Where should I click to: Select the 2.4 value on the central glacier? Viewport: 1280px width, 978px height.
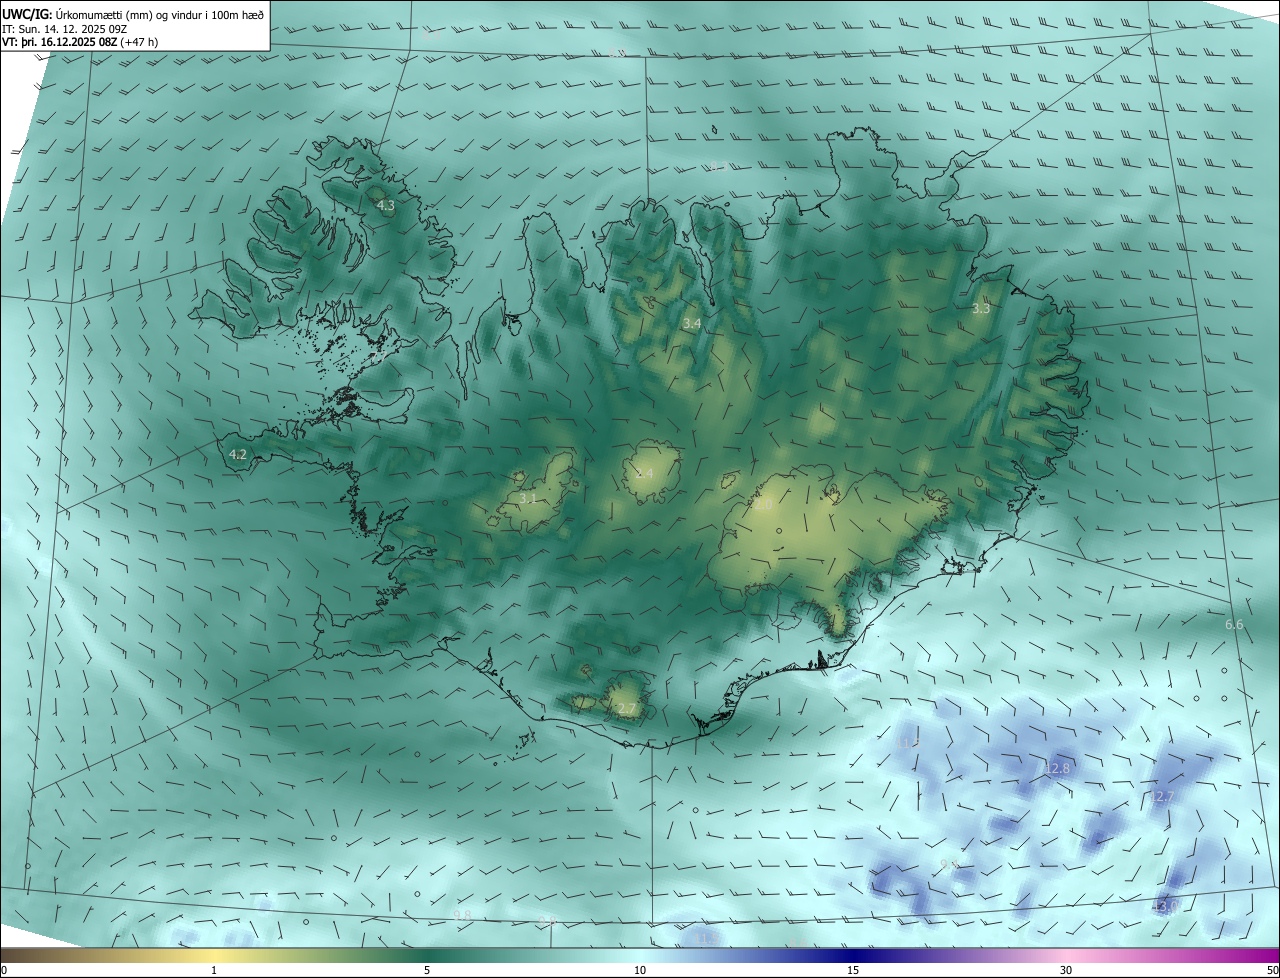pyautogui.click(x=644, y=473)
